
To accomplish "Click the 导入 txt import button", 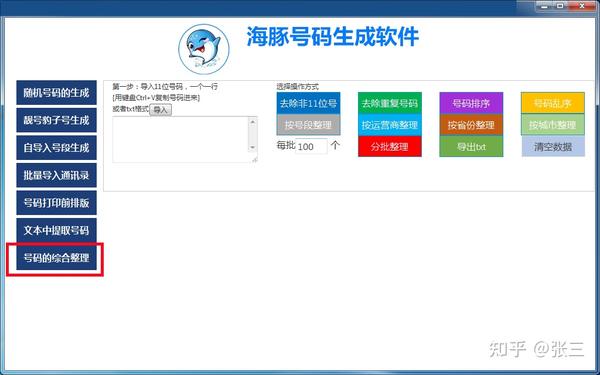I will (160, 110).
